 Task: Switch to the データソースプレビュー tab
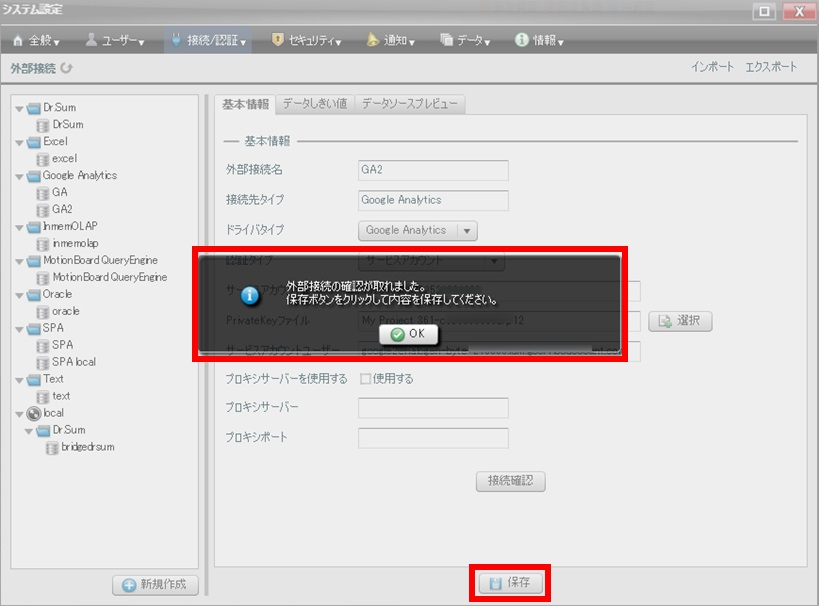(410, 104)
